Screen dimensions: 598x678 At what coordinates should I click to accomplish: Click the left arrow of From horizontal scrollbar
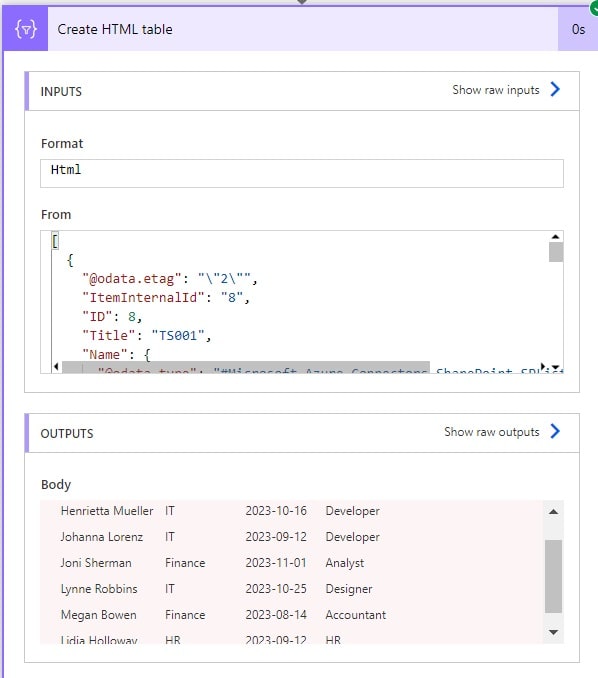tap(56, 367)
